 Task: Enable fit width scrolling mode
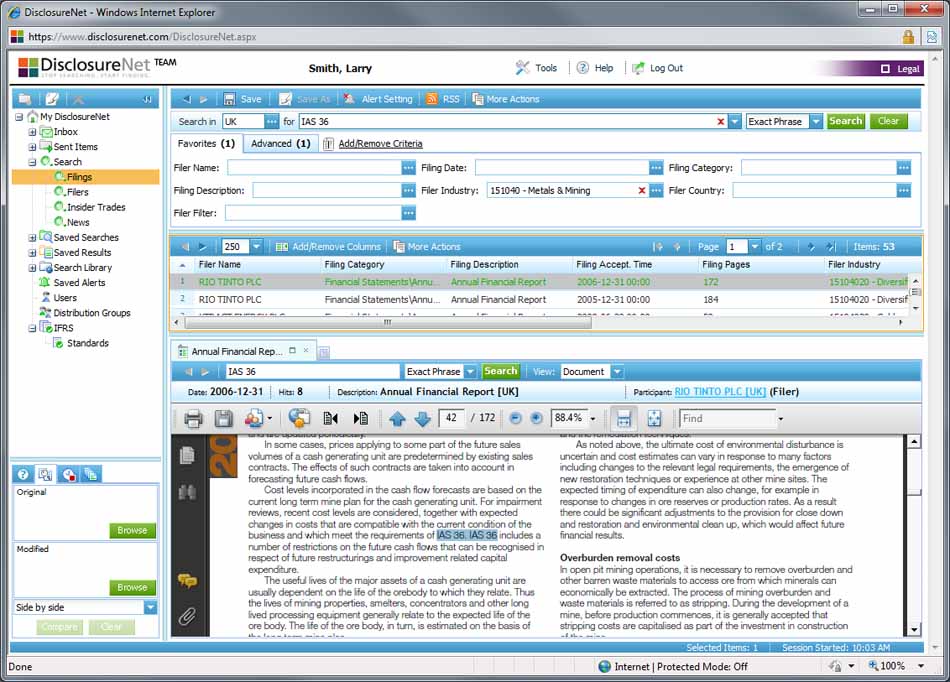(x=624, y=419)
